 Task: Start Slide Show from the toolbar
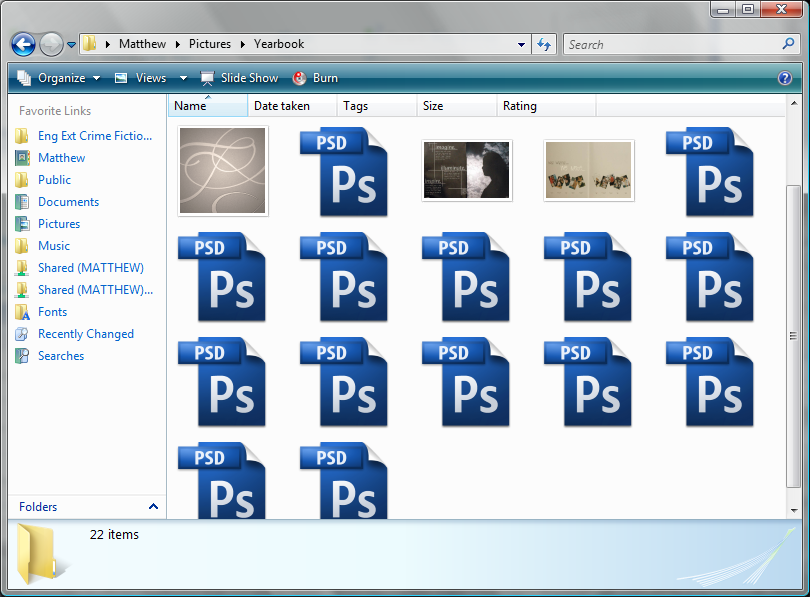pos(240,78)
